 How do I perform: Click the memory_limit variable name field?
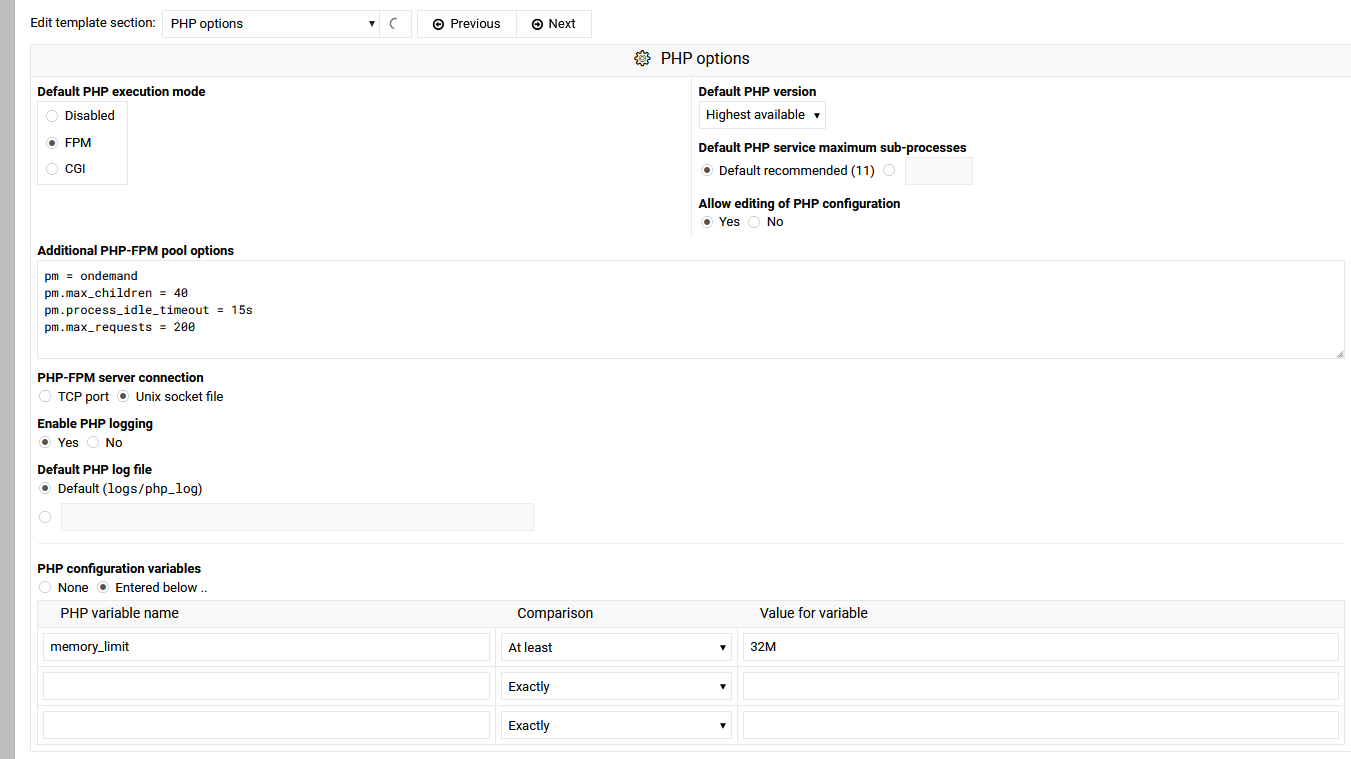click(x=267, y=647)
